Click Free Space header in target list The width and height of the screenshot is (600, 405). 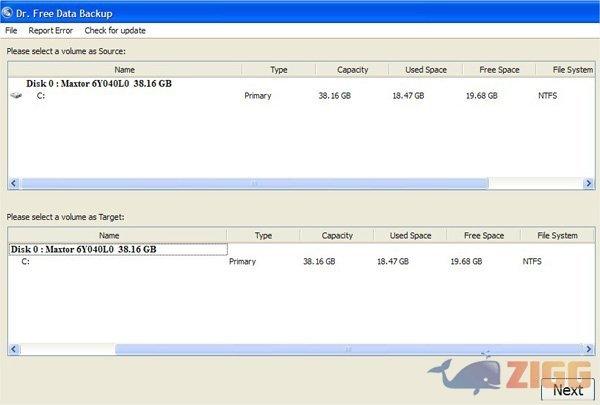click(x=484, y=236)
